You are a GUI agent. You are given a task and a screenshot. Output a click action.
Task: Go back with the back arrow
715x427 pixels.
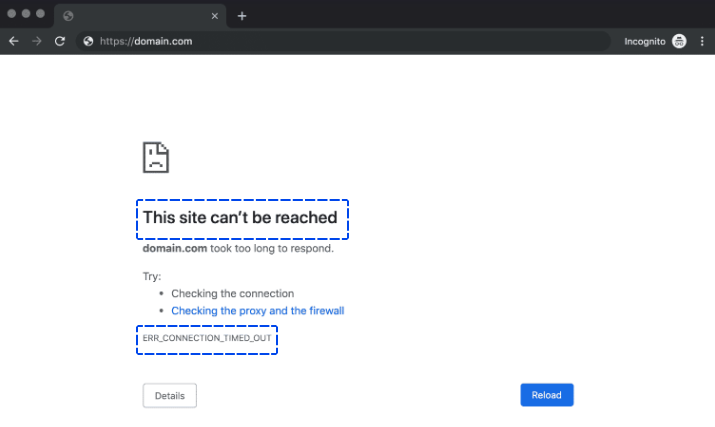pos(14,41)
